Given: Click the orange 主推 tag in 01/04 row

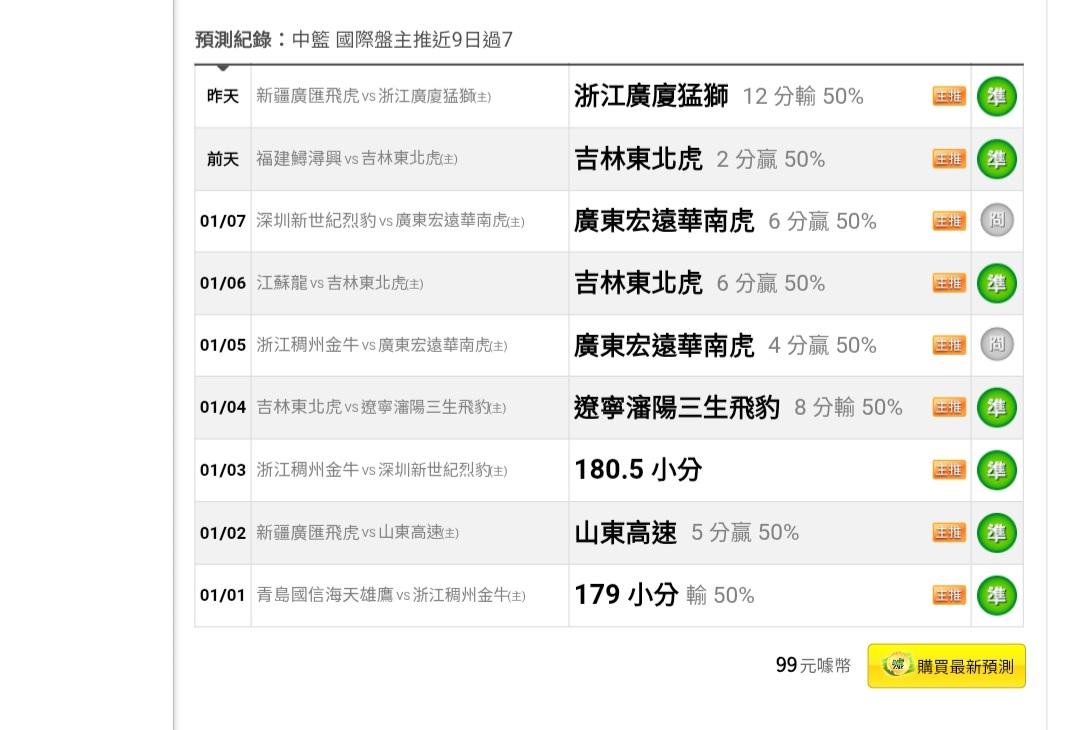Looking at the screenshot, I should point(949,408).
